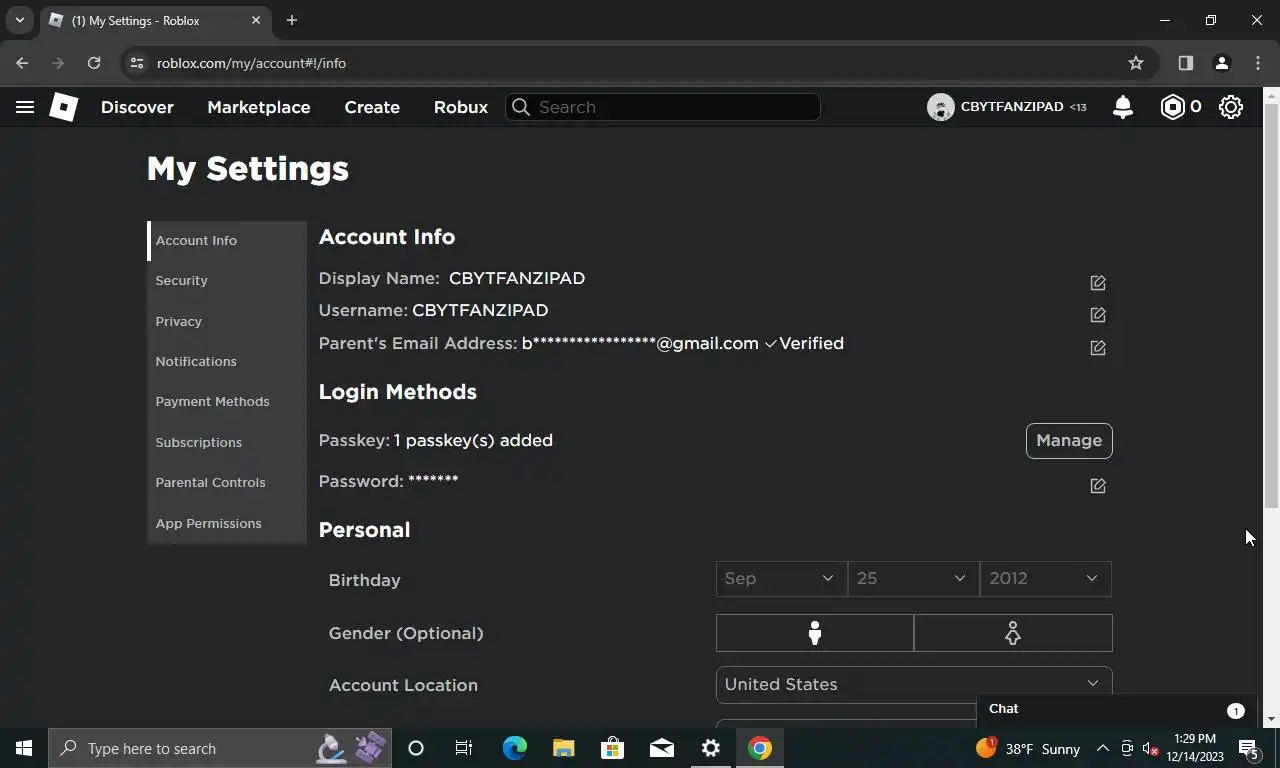Viewport: 1280px width, 768px height.
Task: Go to Discover page
Action: (x=137, y=107)
